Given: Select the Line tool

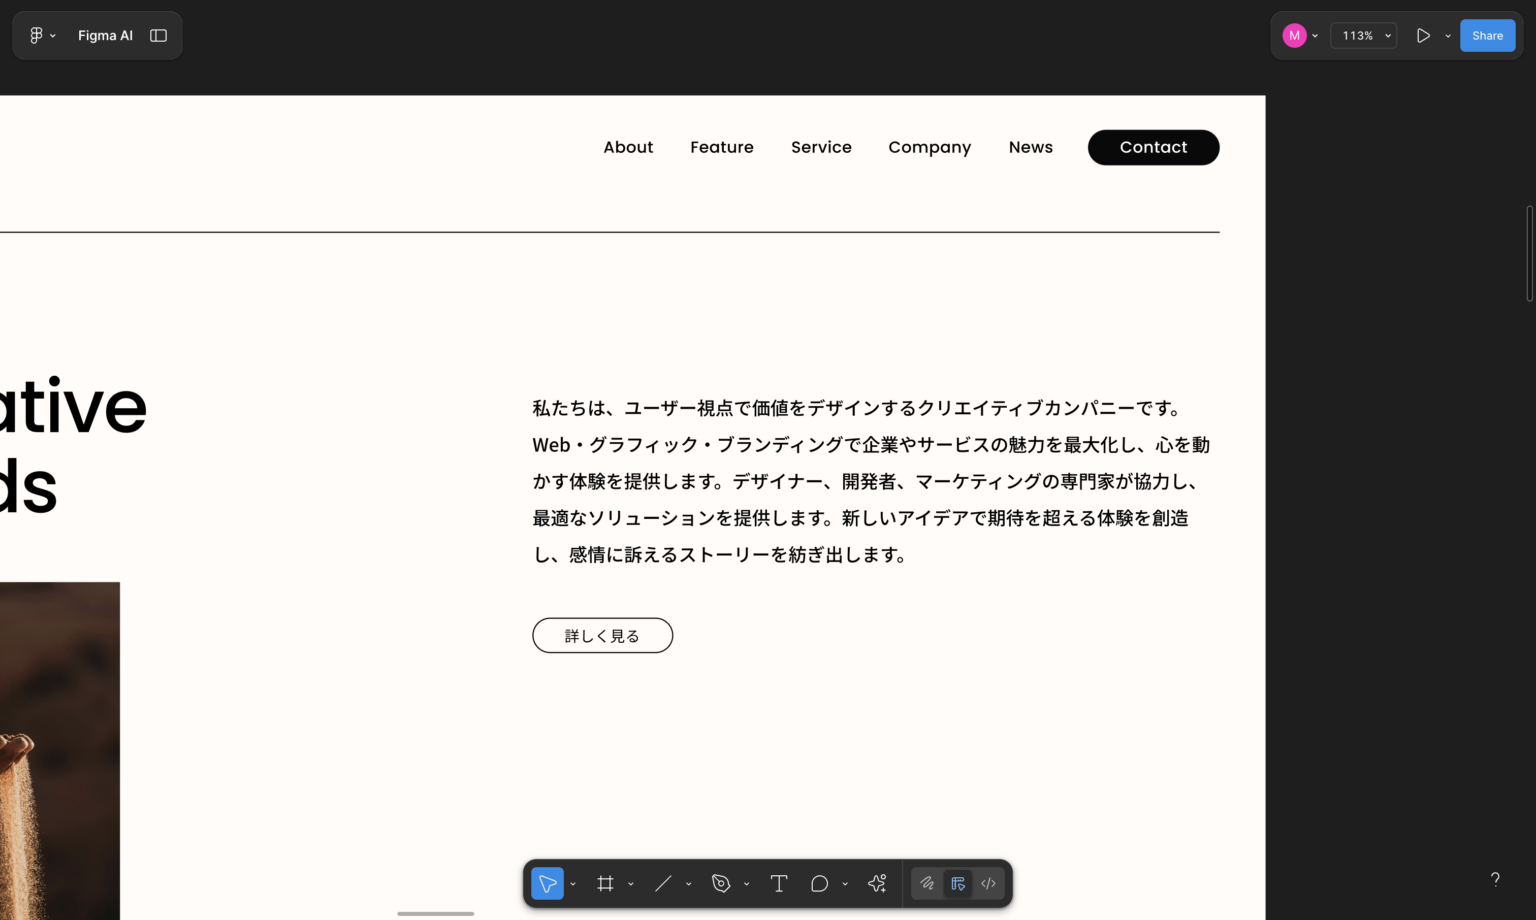Looking at the screenshot, I should pos(663,883).
